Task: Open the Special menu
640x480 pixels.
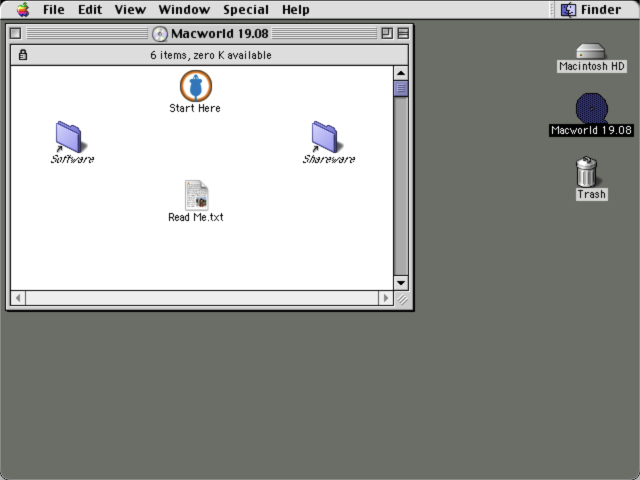Action: (x=246, y=9)
